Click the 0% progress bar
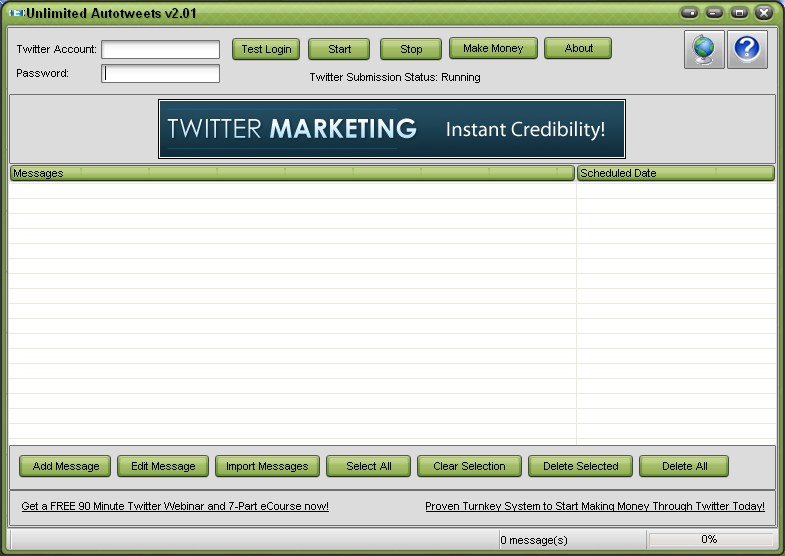This screenshot has height=556, width=785. [710, 539]
